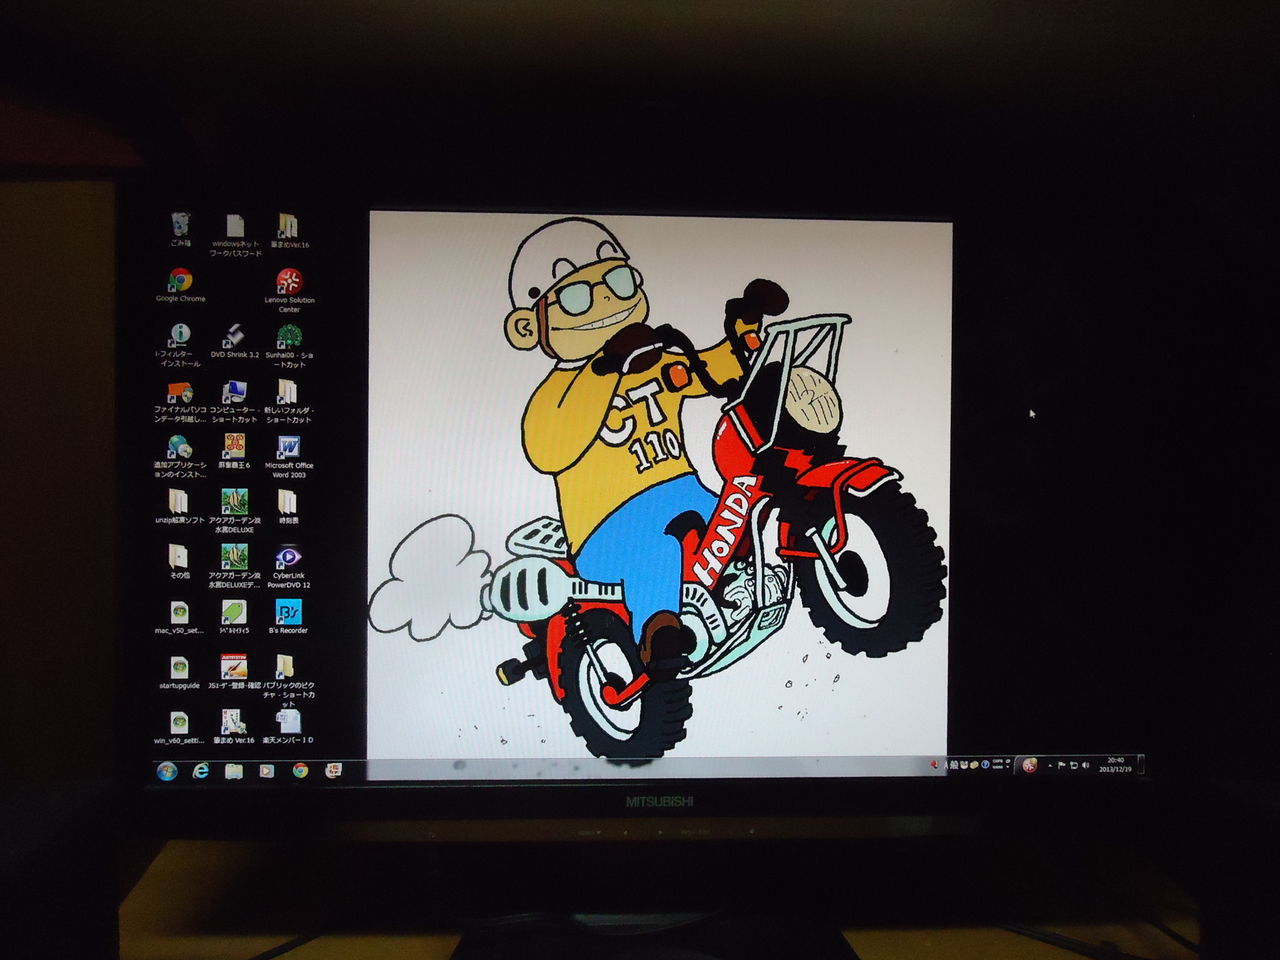Screen dimensions: 1280x960
Task: Launch Internet Explorer from the taskbar
Action: coord(201,771)
